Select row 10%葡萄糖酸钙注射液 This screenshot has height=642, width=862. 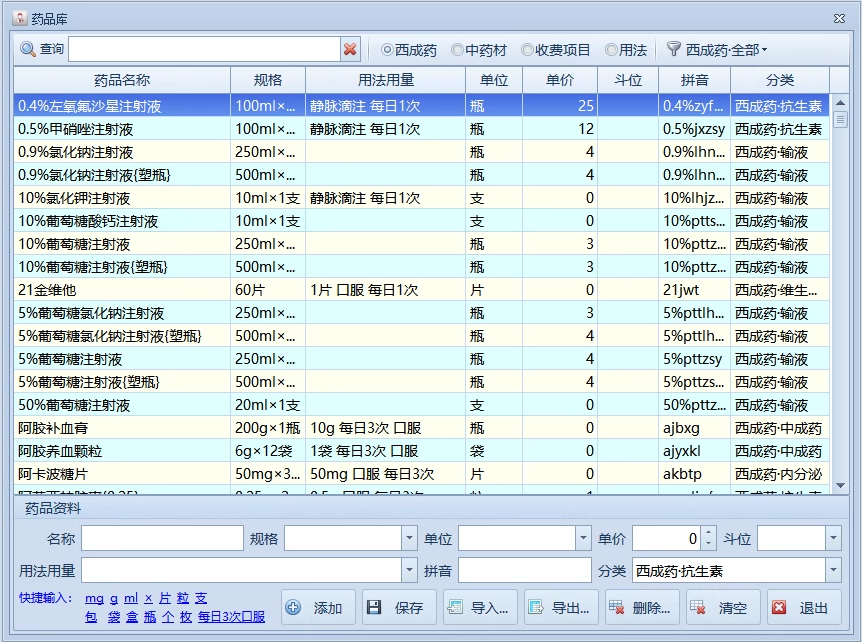point(422,221)
